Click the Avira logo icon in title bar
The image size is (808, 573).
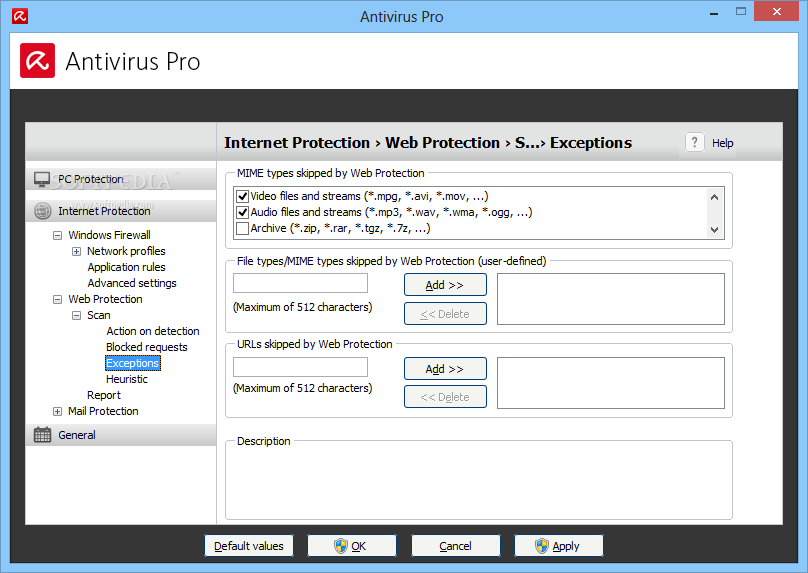tap(20, 16)
